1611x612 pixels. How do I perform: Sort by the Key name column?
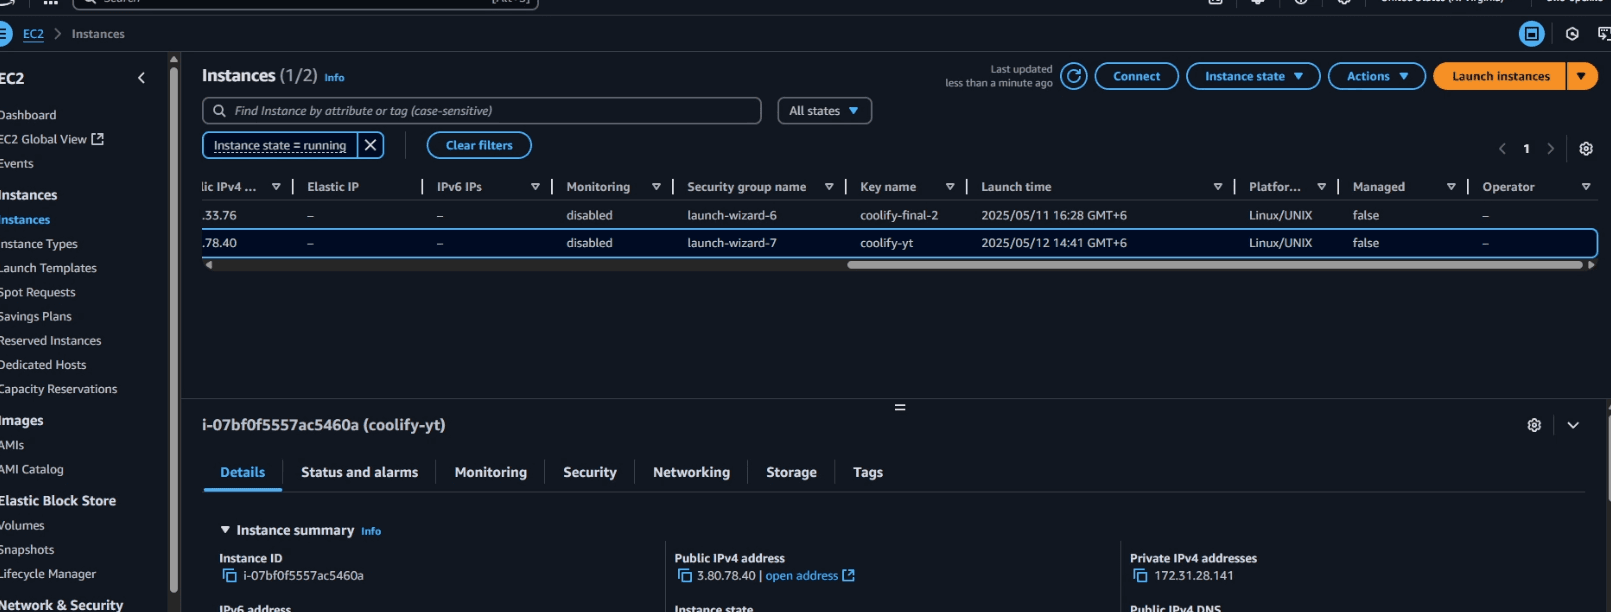tap(950, 187)
